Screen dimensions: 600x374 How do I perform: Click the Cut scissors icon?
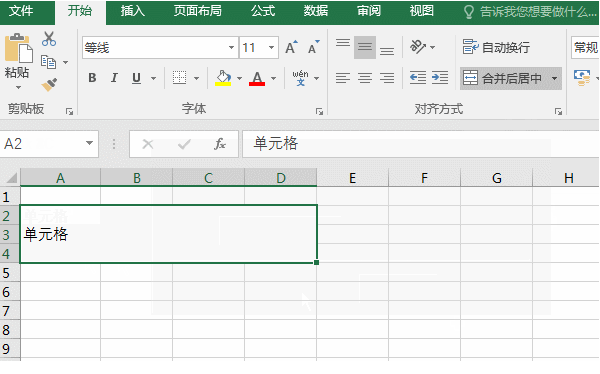pos(49,39)
